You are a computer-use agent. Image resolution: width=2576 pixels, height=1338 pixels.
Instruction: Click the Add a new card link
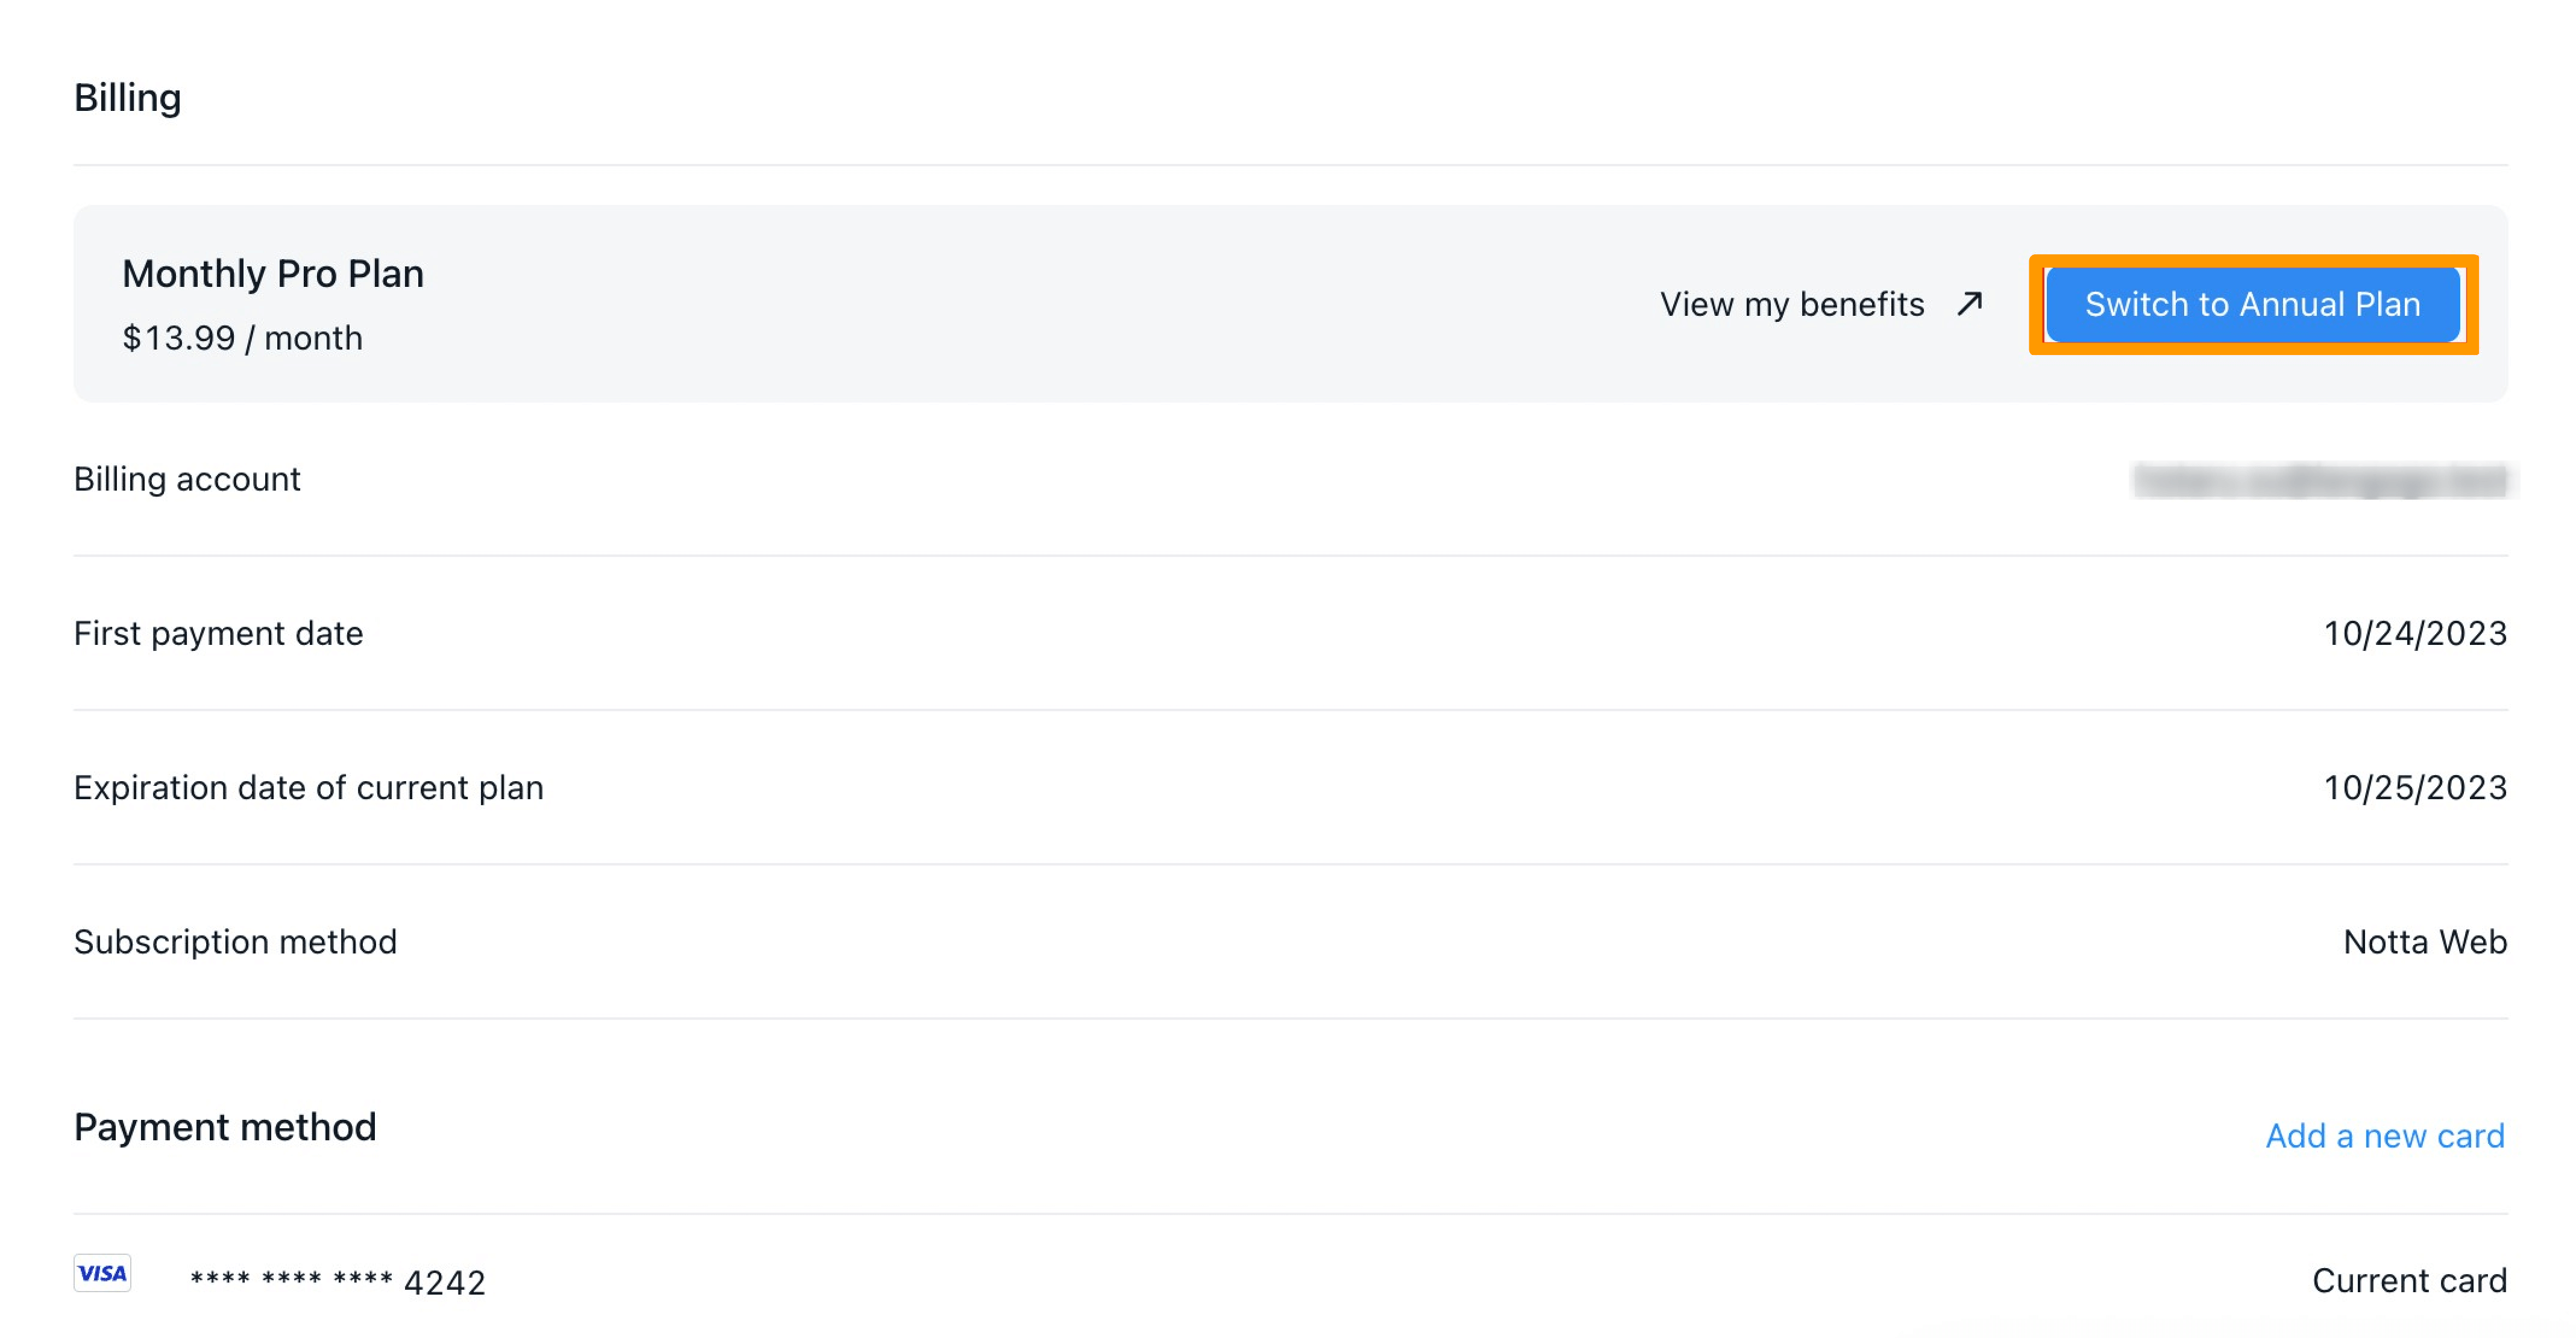(2385, 1135)
